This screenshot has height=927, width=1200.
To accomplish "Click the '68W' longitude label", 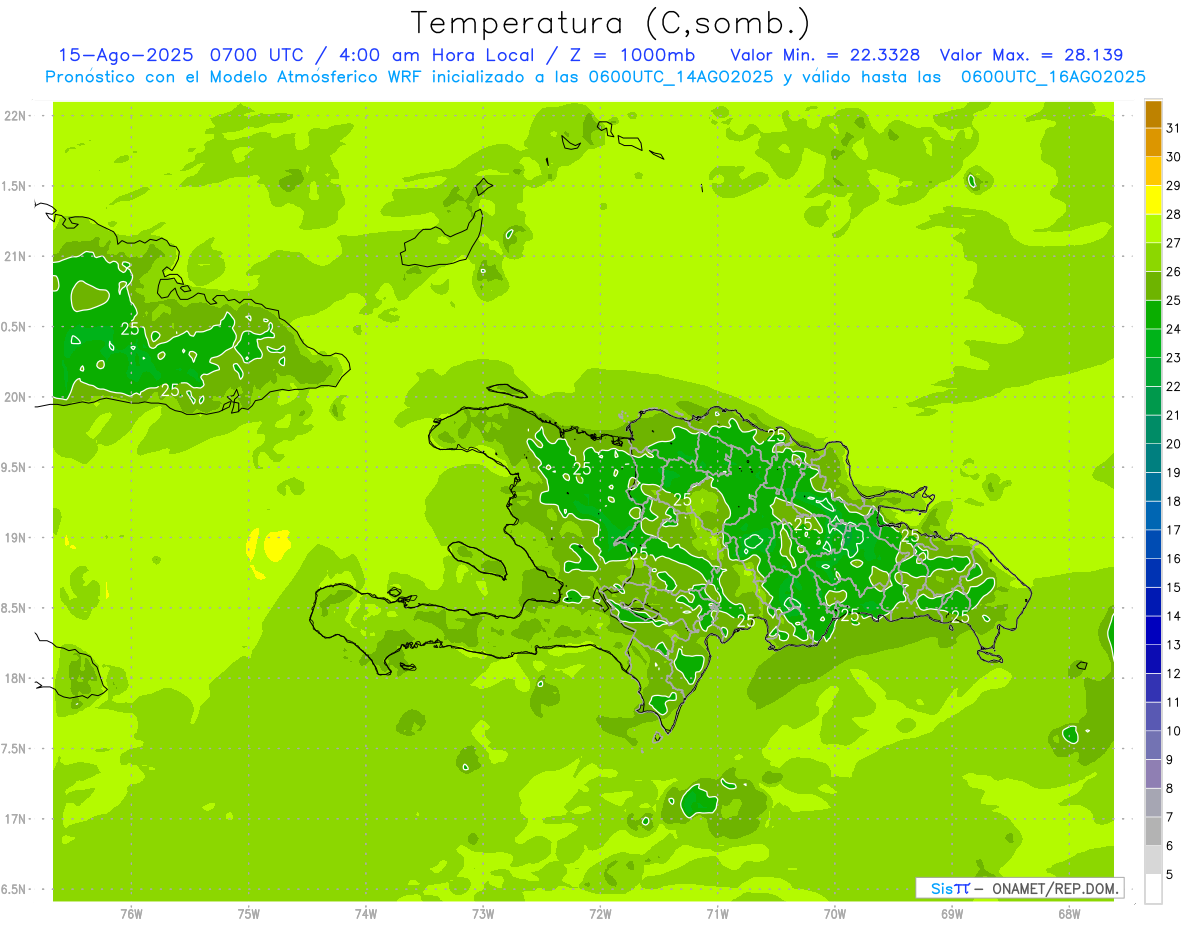I will (x=1069, y=914).
